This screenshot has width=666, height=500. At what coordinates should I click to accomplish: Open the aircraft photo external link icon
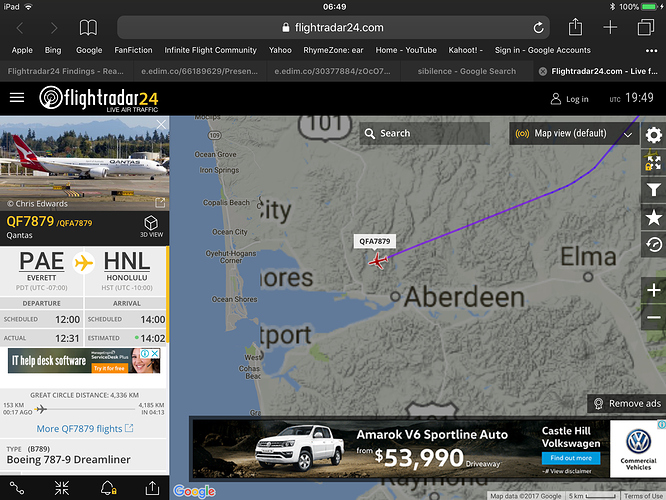click(160, 203)
